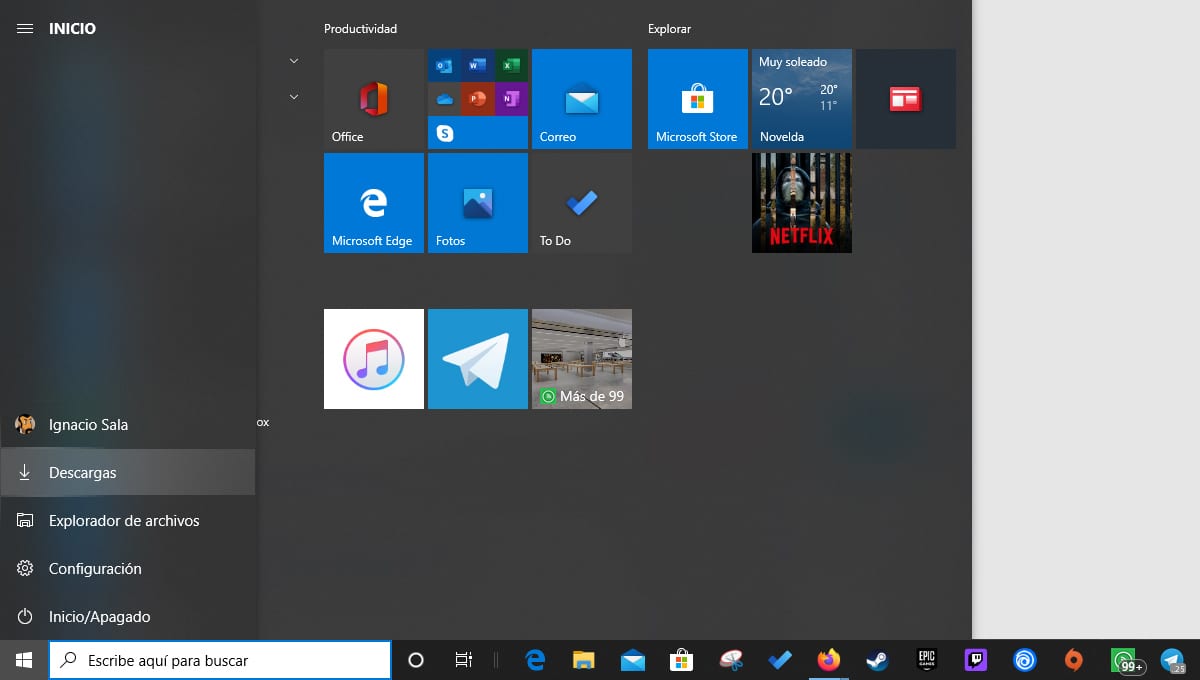Open Cortana from the taskbar circle
The image size is (1200, 680).
tap(416, 660)
